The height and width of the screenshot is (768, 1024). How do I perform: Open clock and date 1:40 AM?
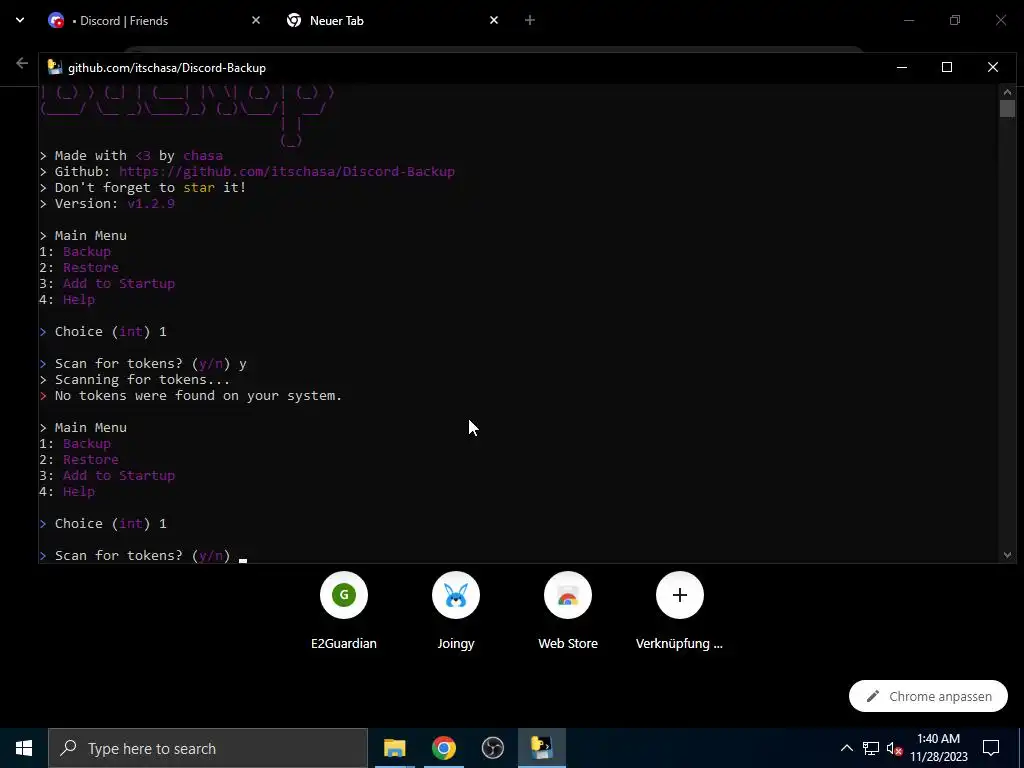point(938,748)
